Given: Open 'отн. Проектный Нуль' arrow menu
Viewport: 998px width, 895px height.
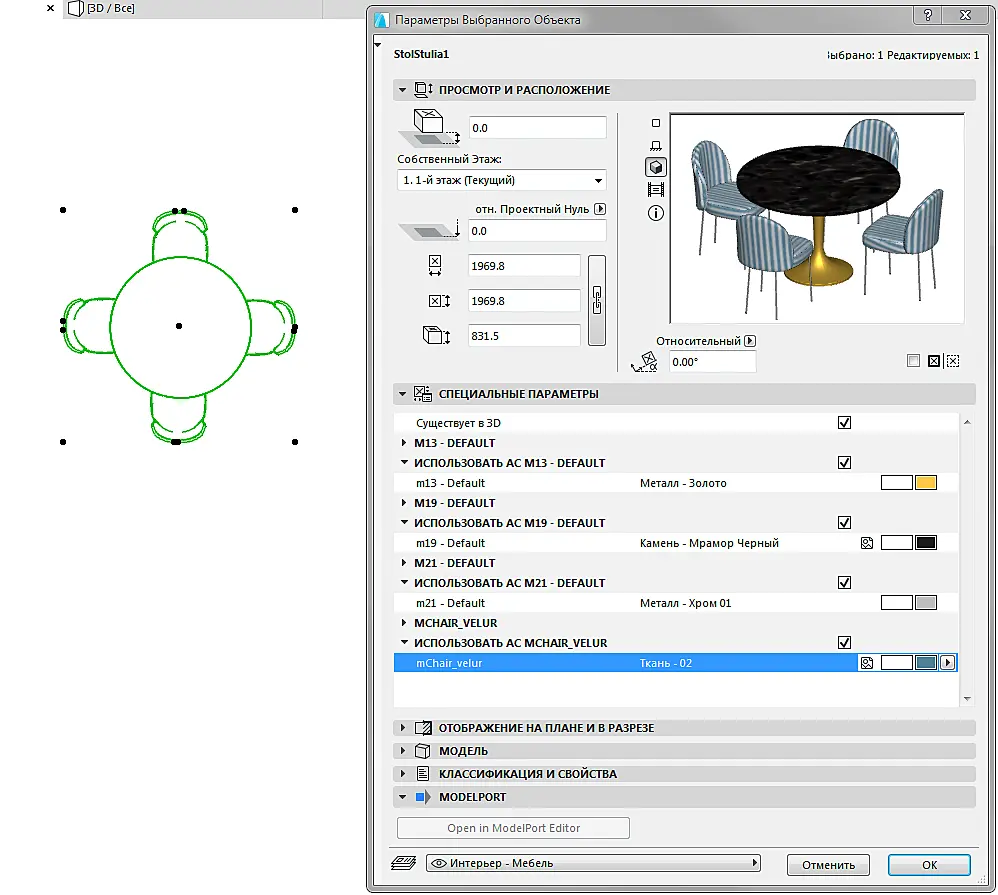Looking at the screenshot, I should (x=600, y=209).
